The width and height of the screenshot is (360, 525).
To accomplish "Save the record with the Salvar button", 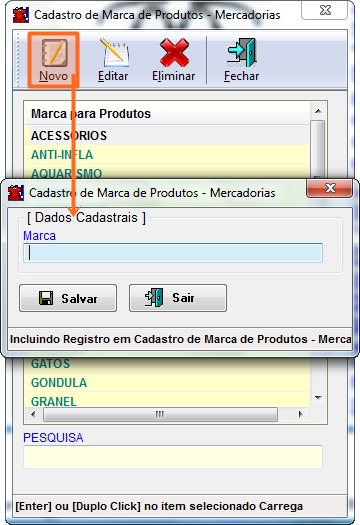I will 68,298.
